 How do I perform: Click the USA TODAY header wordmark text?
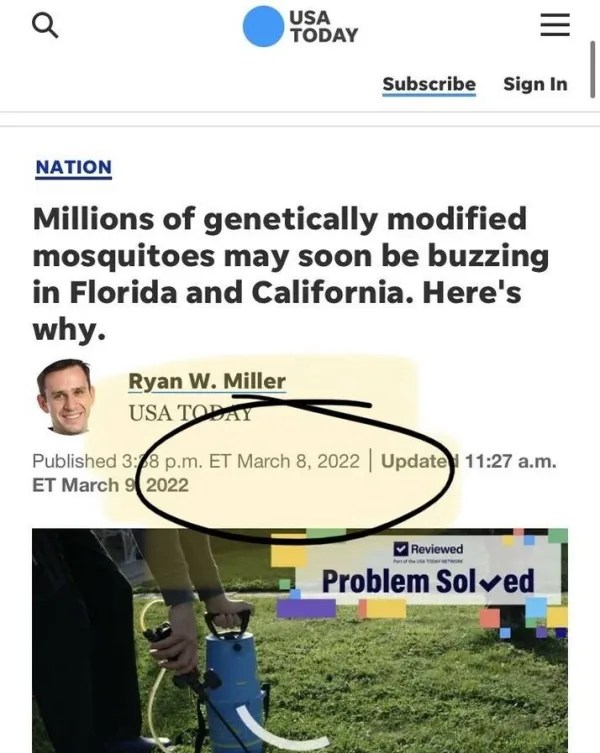pyautogui.click(x=323, y=27)
